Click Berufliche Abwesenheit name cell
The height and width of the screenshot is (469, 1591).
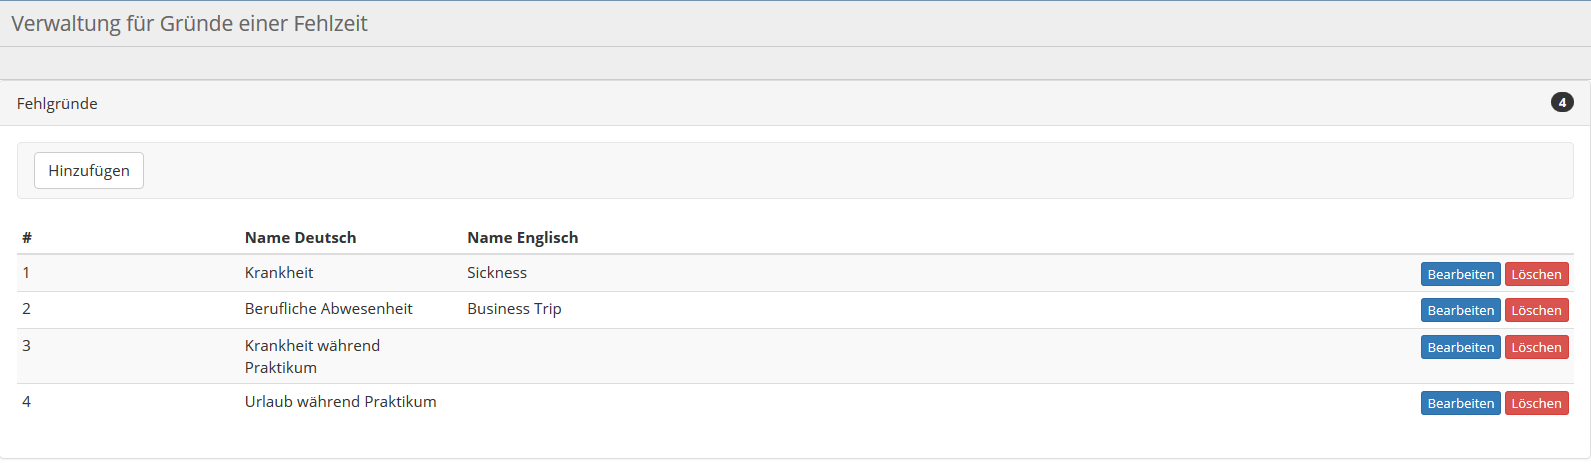[x=328, y=309]
